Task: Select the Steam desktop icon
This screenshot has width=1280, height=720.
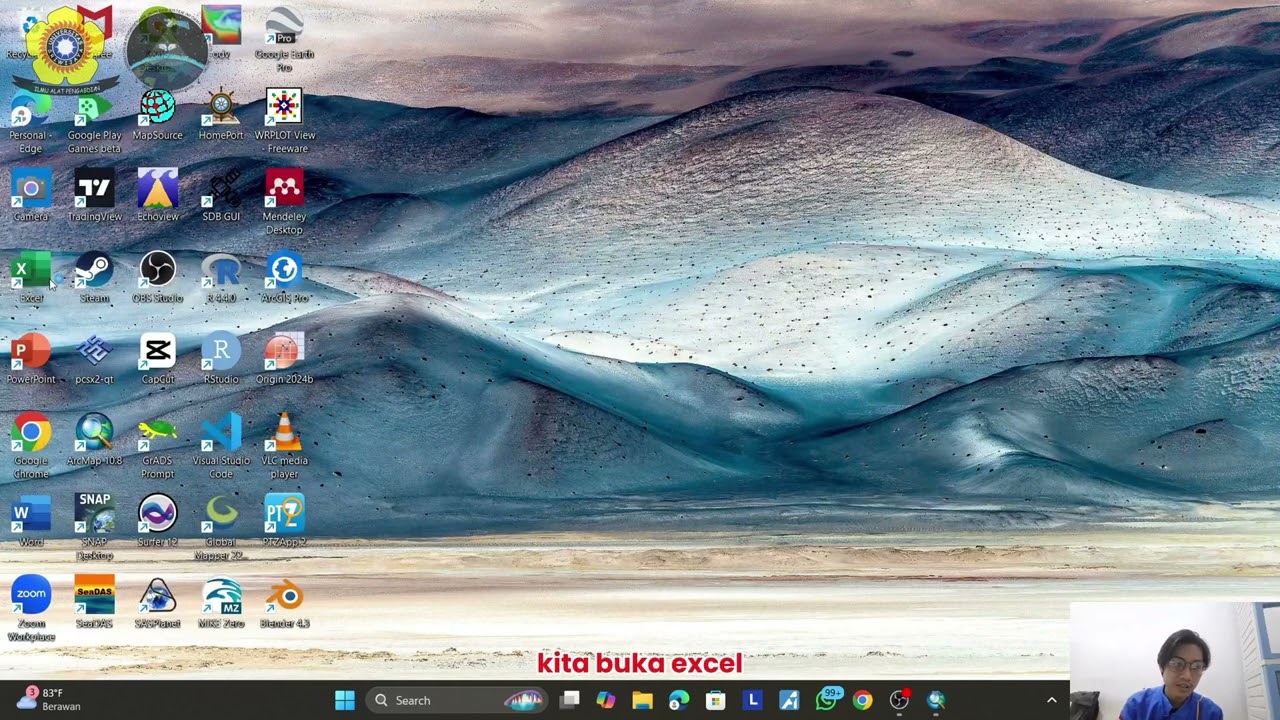Action: coord(94,278)
